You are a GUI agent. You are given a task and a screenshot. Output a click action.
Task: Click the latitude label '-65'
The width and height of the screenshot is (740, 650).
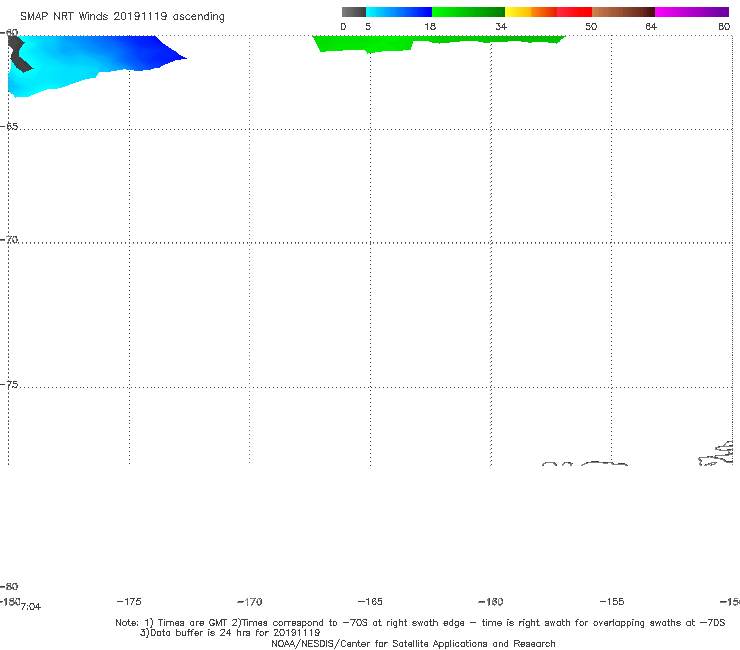click(x=9, y=127)
